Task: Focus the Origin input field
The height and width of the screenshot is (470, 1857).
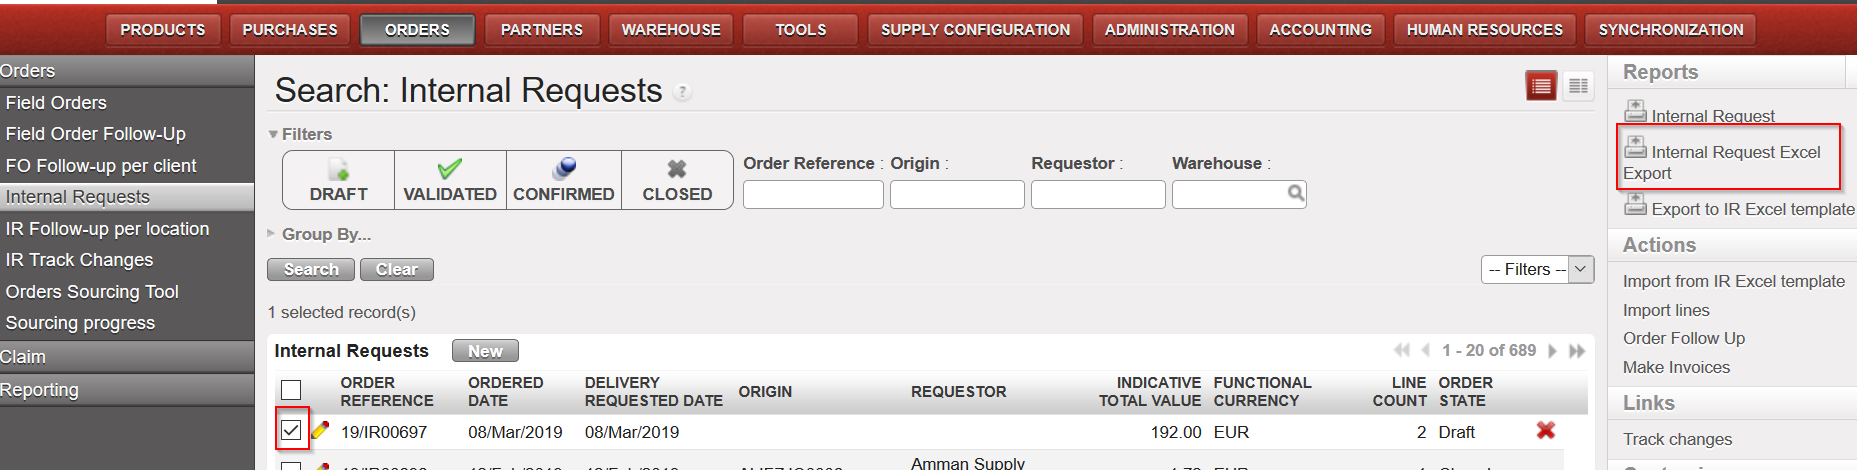Action: [x=957, y=194]
